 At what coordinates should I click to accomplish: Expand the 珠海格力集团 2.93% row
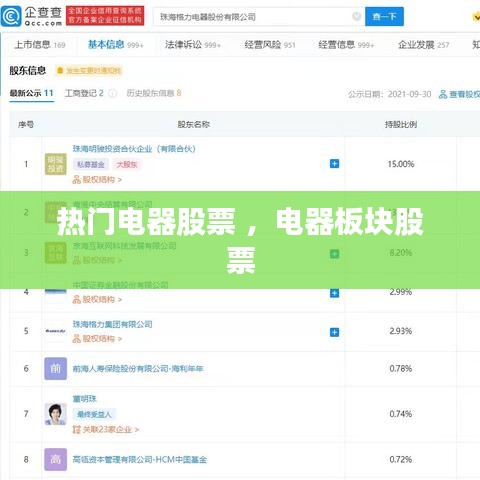pos(334,332)
